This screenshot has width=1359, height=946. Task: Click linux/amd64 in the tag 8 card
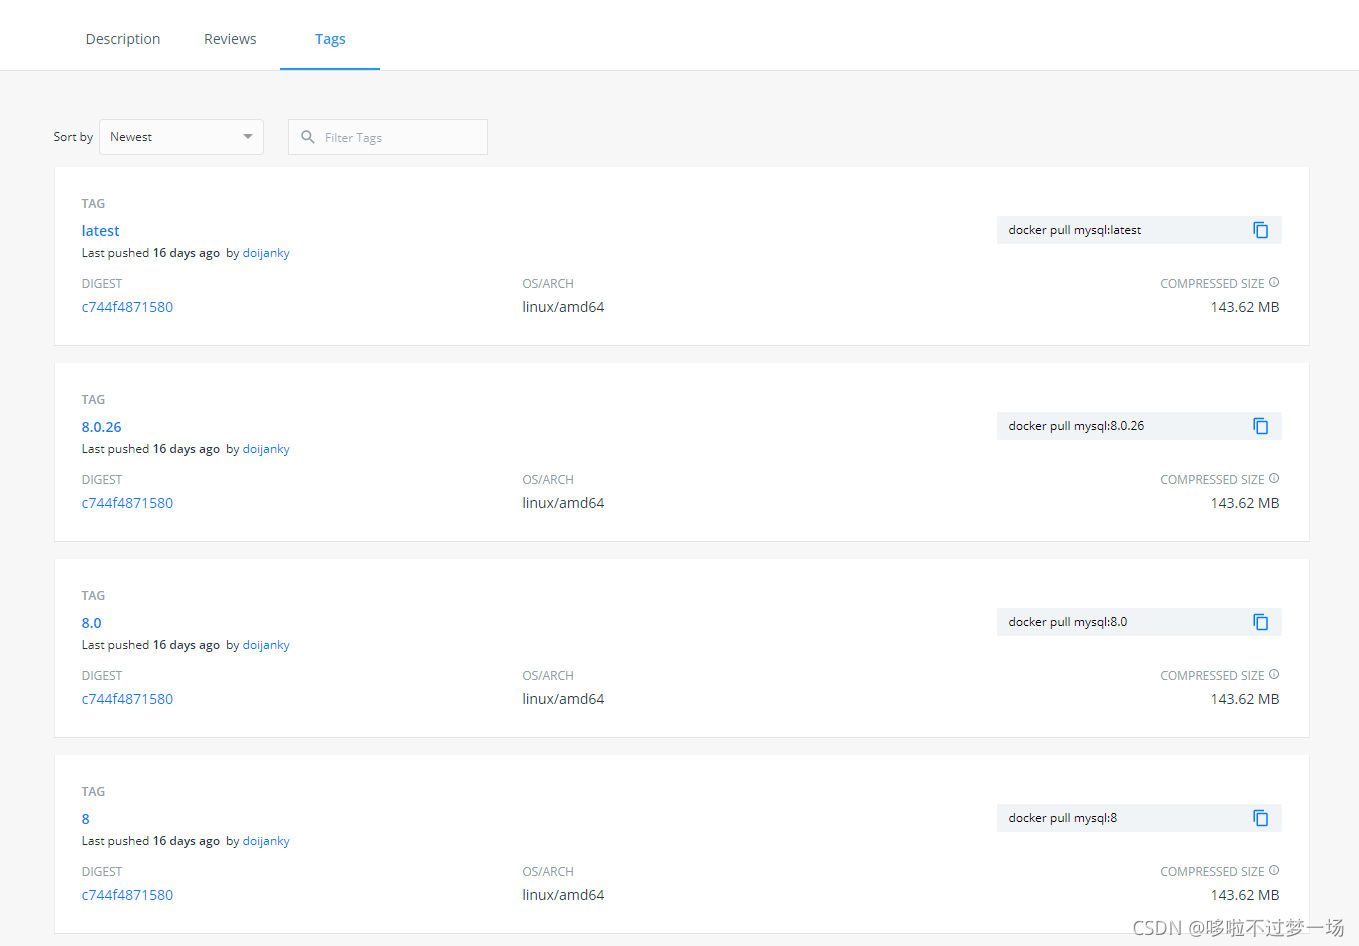[563, 895]
